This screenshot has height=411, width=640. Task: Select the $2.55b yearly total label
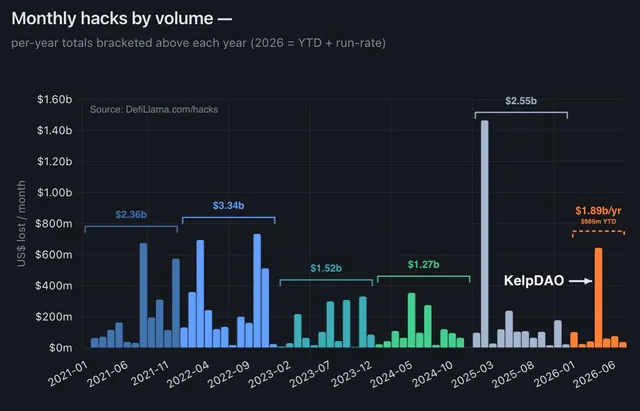(521, 101)
